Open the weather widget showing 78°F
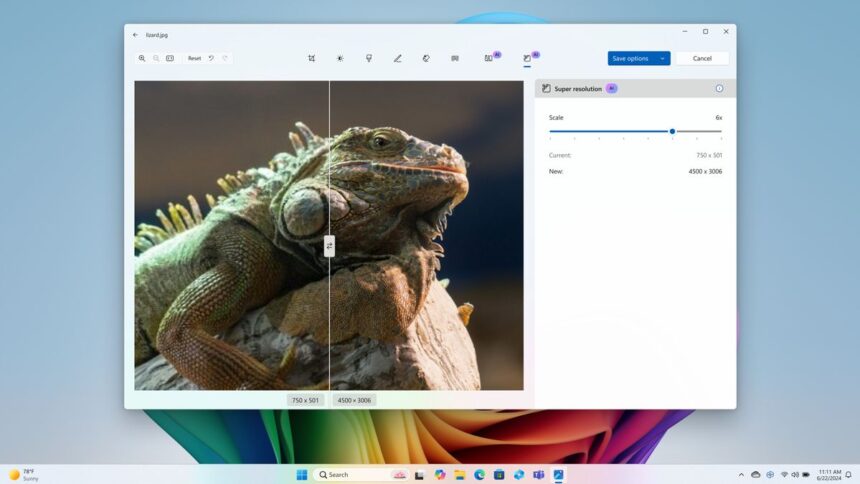This screenshot has height=484, width=860. [24, 475]
